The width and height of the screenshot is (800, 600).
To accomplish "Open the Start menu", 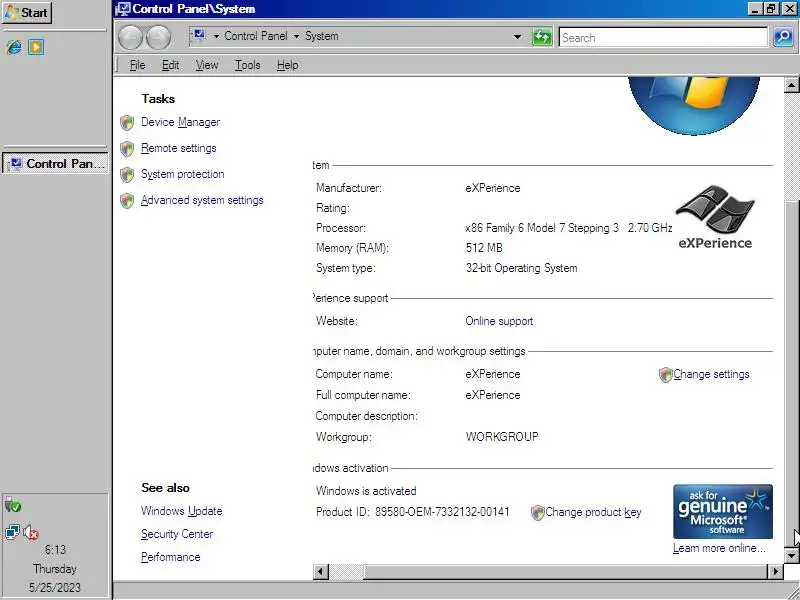I will (x=28, y=12).
